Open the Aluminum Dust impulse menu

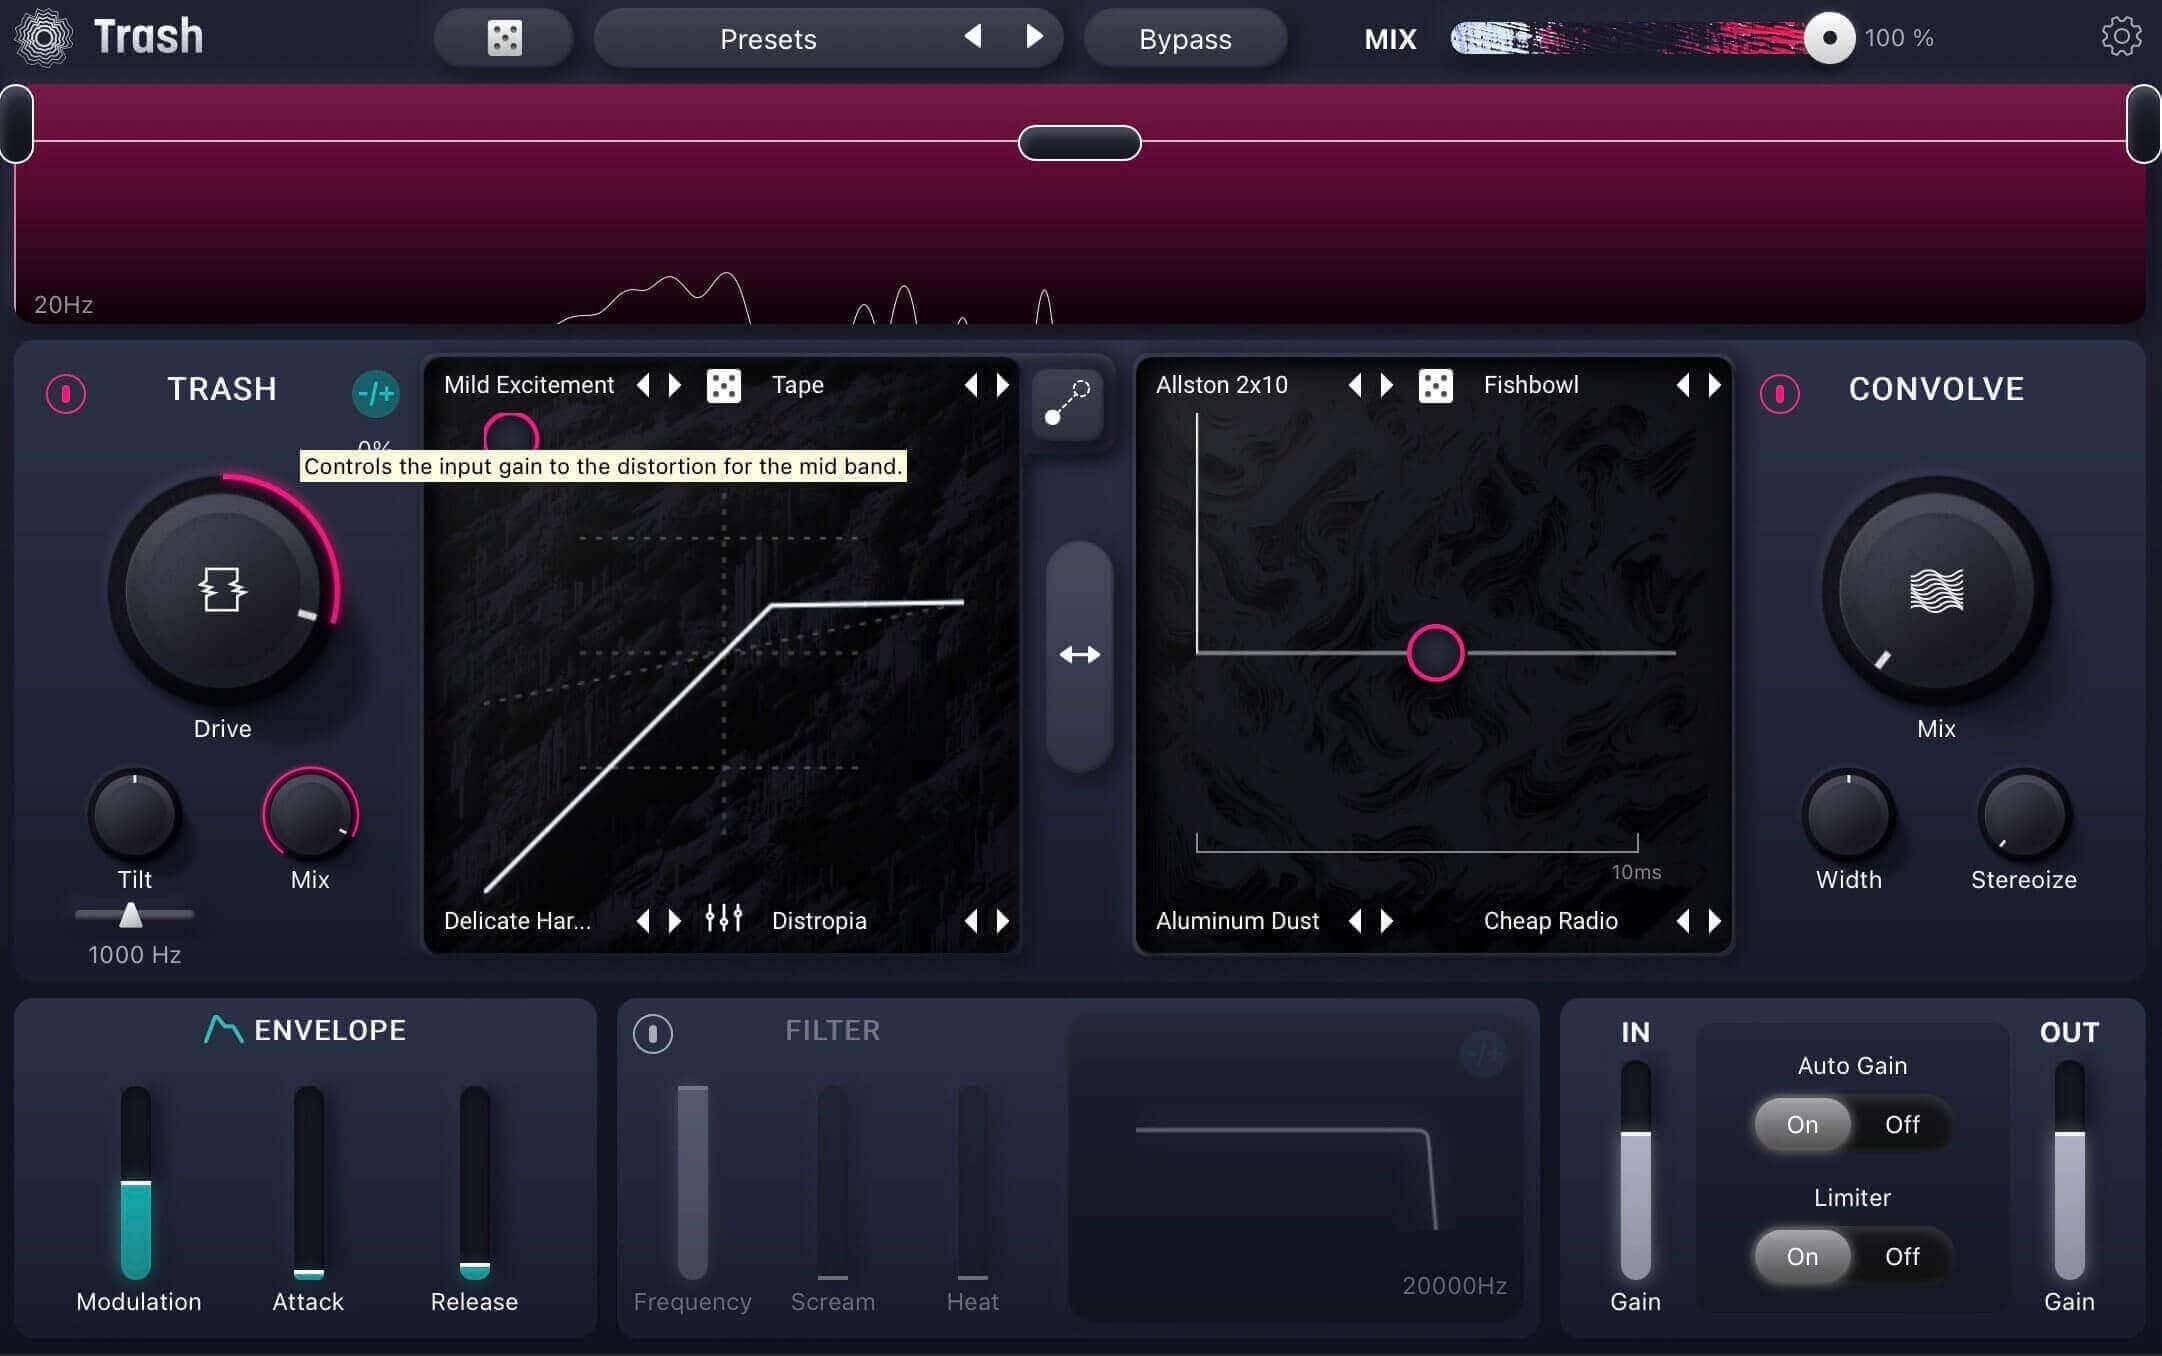[1237, 920]
